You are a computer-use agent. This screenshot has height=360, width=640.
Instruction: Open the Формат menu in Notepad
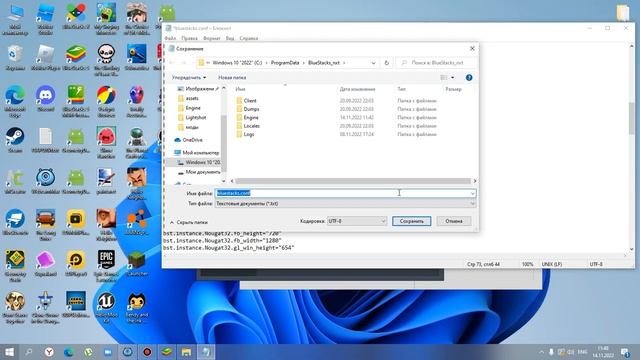tap(211, 38)
